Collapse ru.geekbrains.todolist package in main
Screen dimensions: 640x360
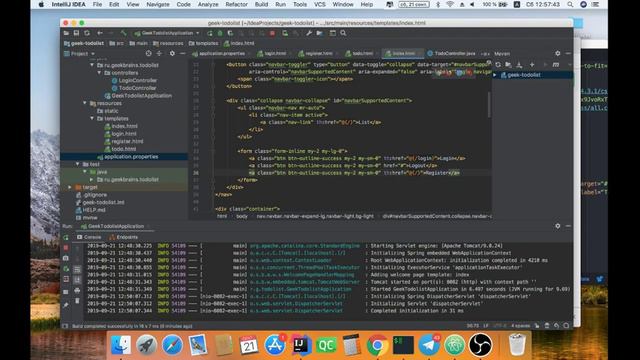pos(92,65)
